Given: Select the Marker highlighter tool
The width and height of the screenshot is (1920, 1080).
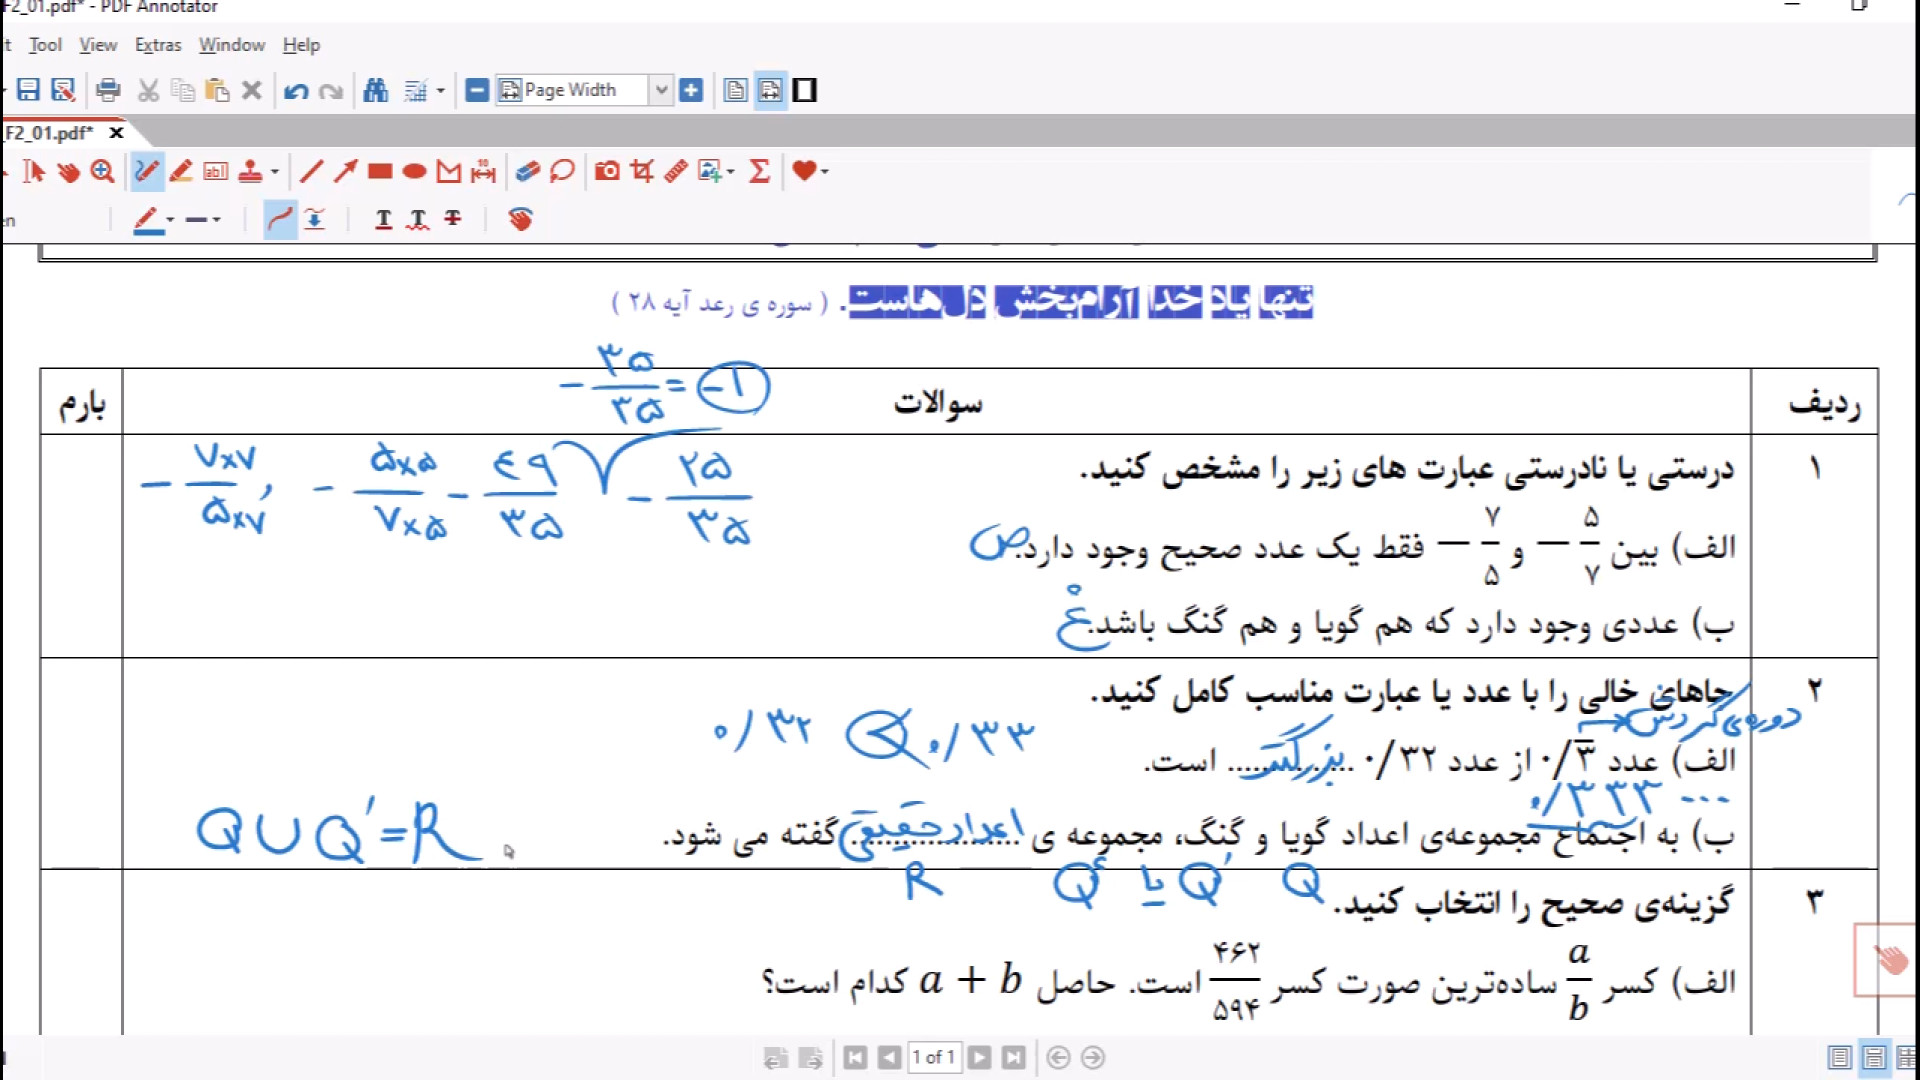Looking at the screenshot, I should [181, 172].
